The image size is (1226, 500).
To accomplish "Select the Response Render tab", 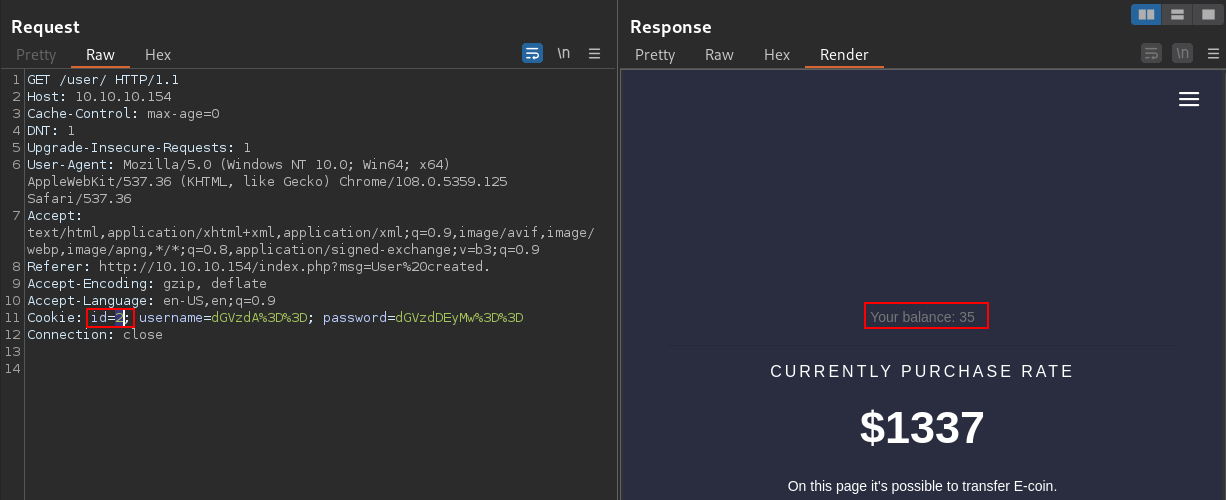I will pyautogui.click(x=844, y=55).
